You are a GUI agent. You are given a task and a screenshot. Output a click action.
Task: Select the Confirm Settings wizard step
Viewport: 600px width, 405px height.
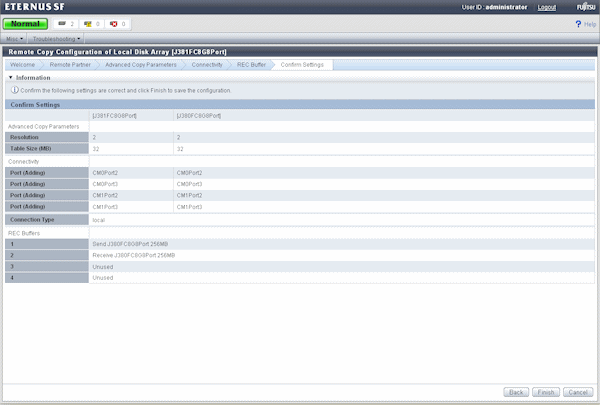302,65
